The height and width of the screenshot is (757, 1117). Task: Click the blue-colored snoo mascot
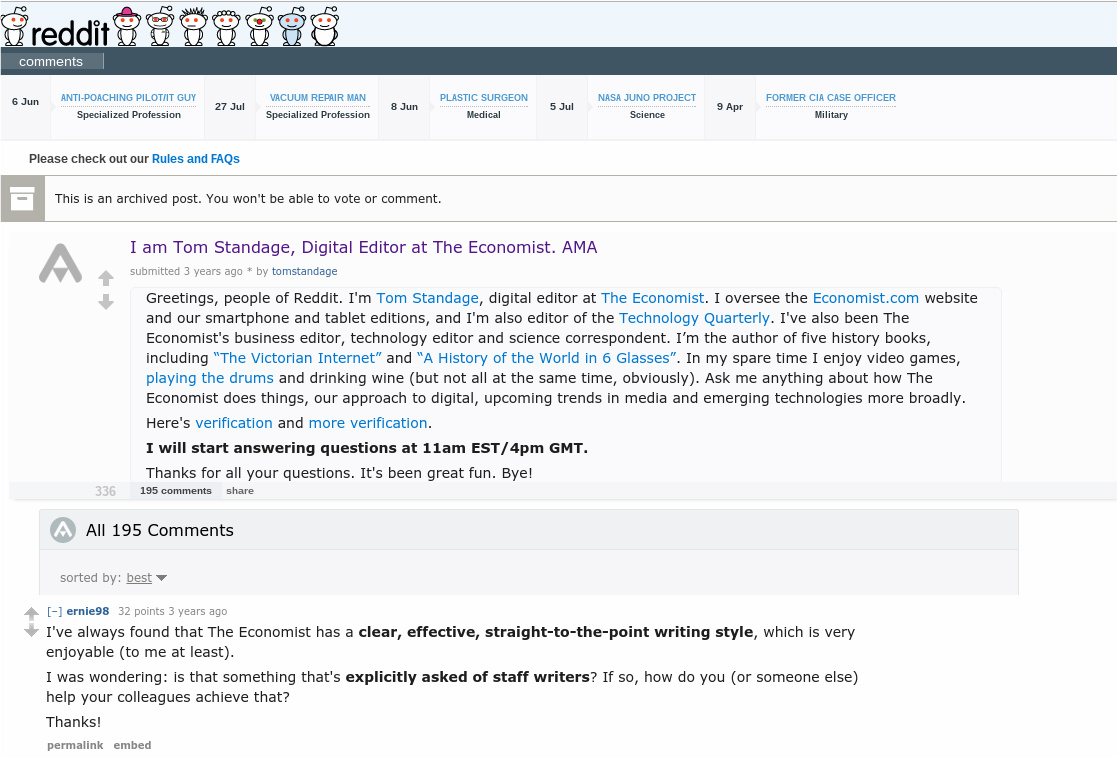(292, 26)
